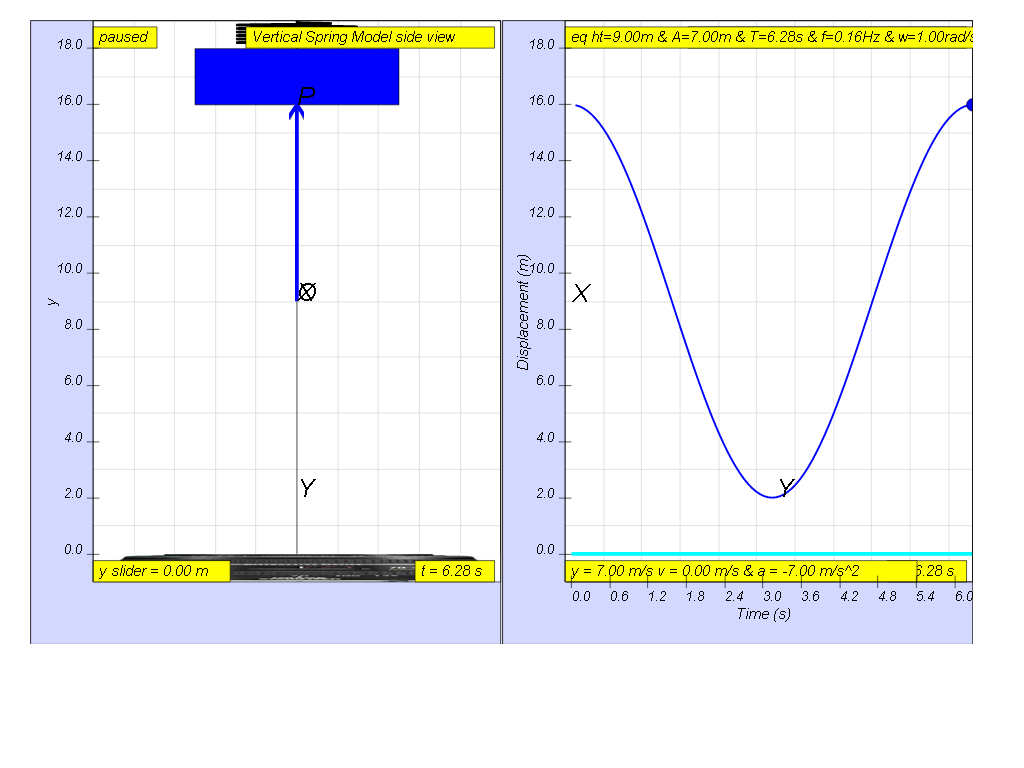This screenshot has height=768, width=1024.
Task: Click the compressed spring coil above the title
Action: [241, 35]
